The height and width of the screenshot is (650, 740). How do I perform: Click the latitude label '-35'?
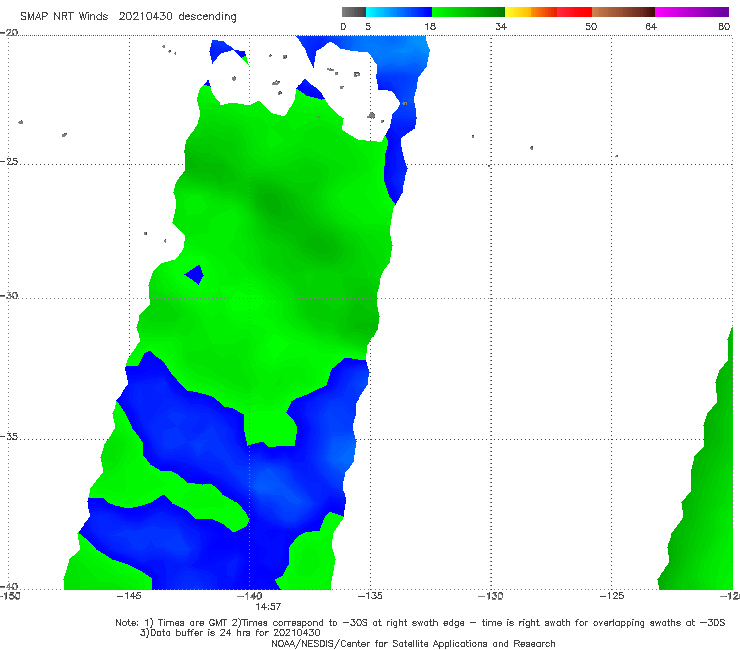pyautogui.click(x=9, y=437)
